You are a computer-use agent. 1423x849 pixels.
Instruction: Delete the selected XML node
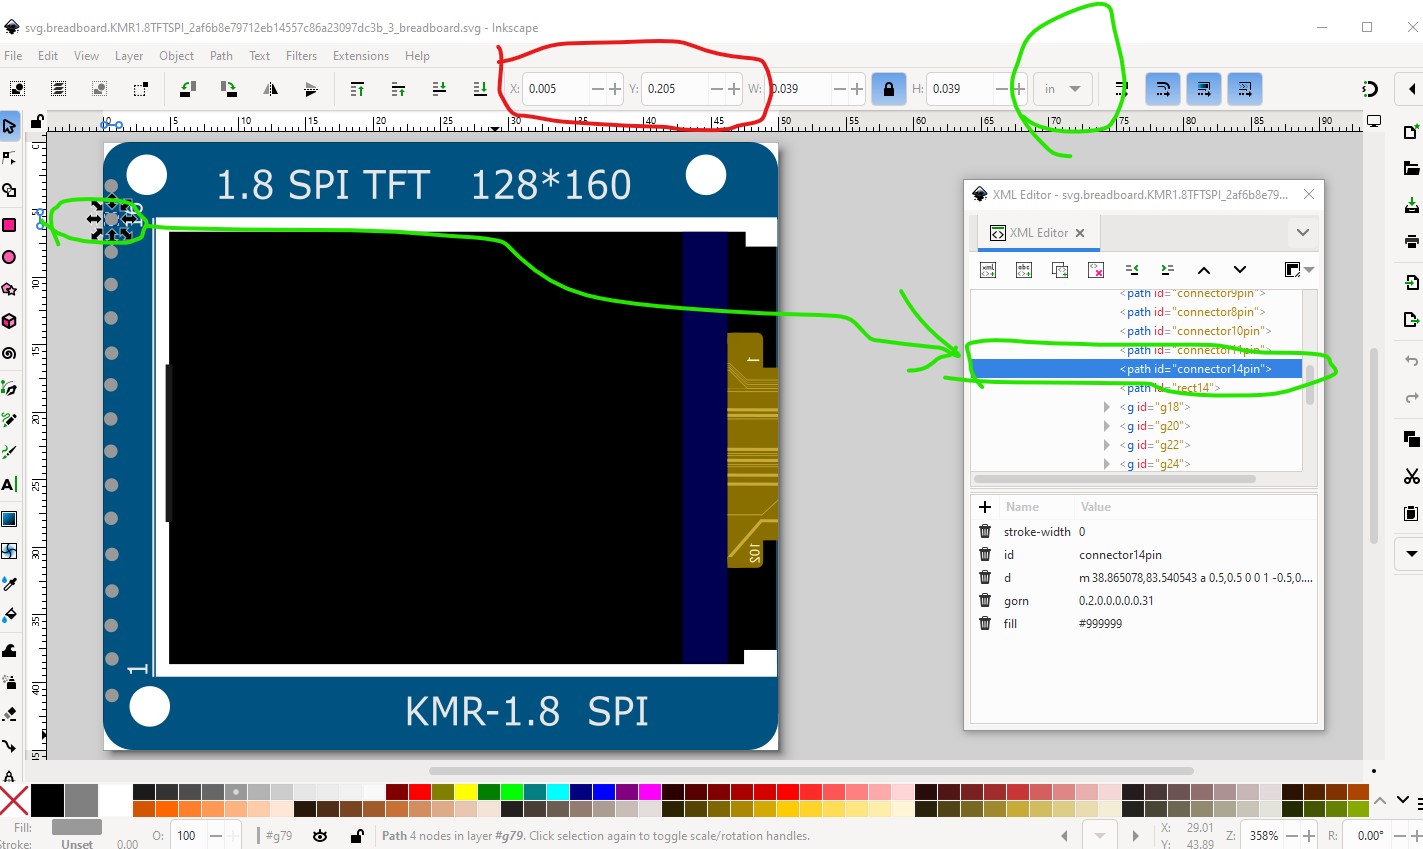tap(1096, 270)
